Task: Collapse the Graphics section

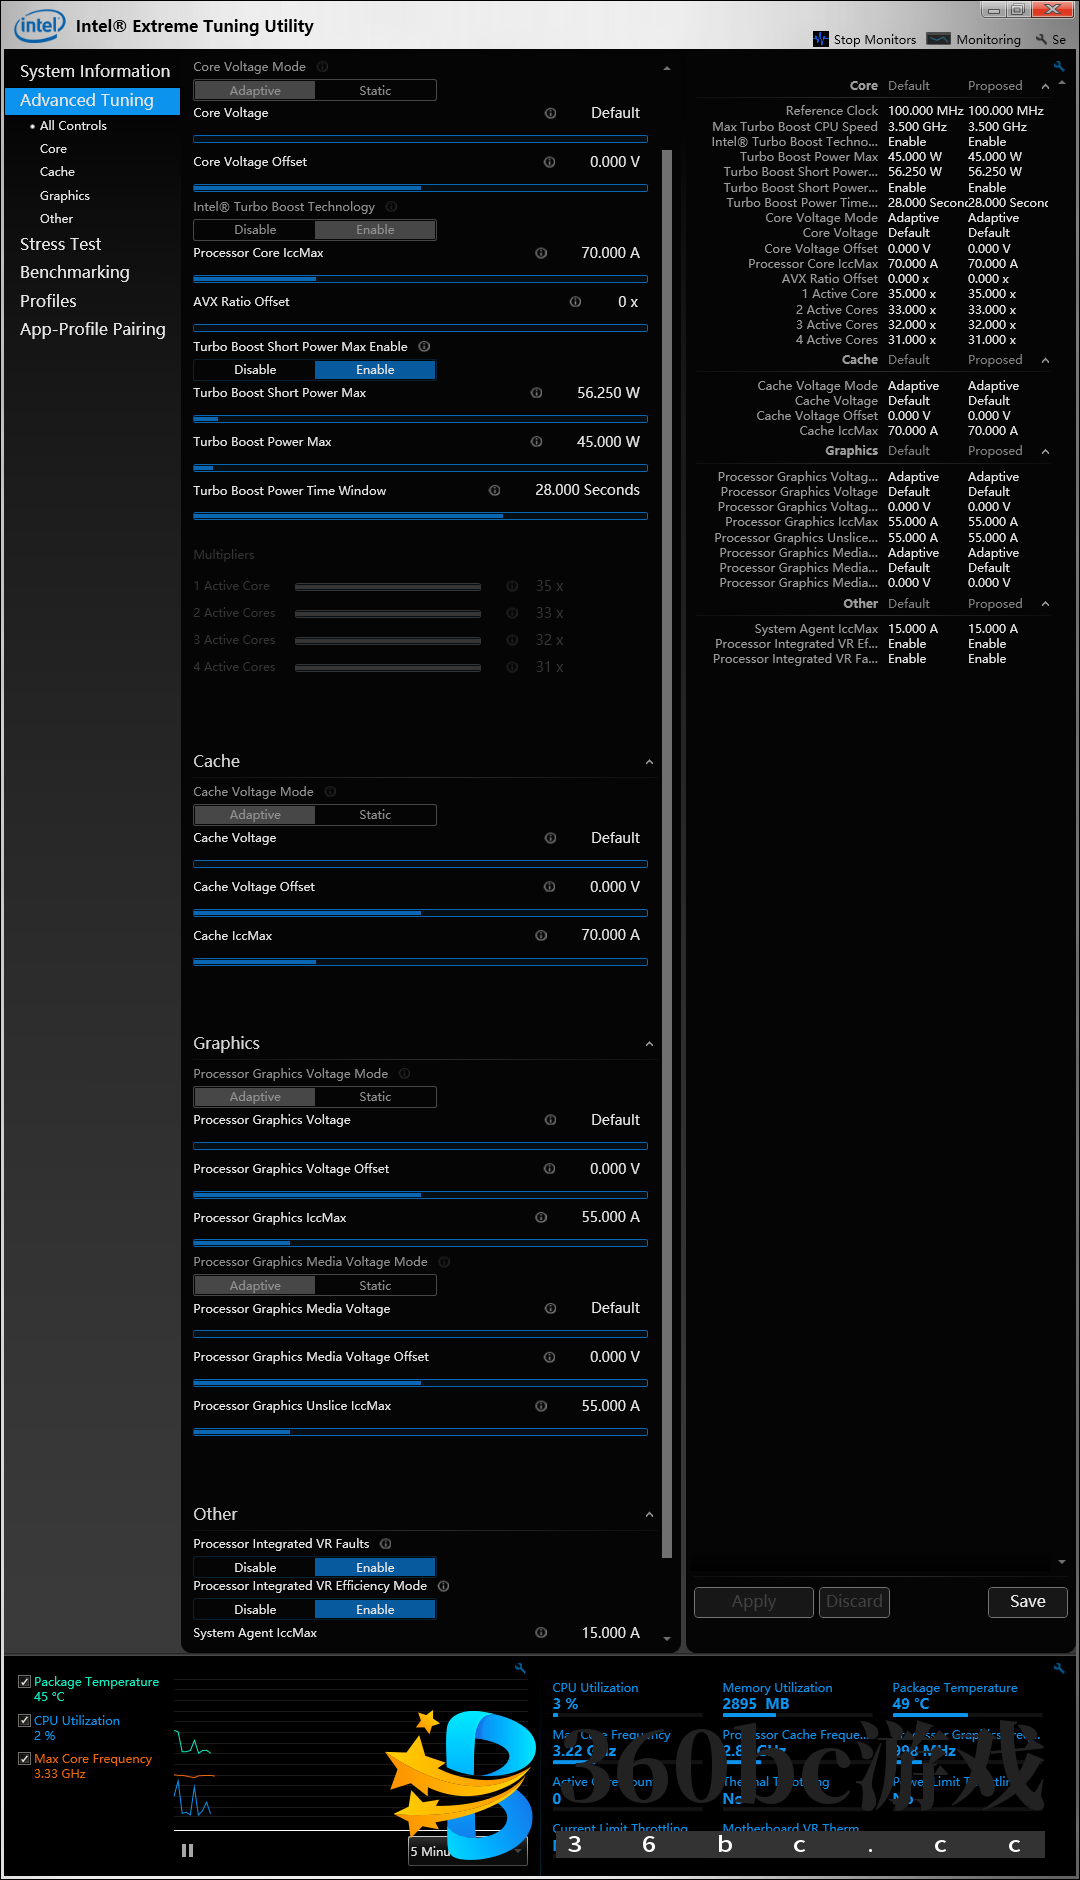Action: [x=649, y=1044]
